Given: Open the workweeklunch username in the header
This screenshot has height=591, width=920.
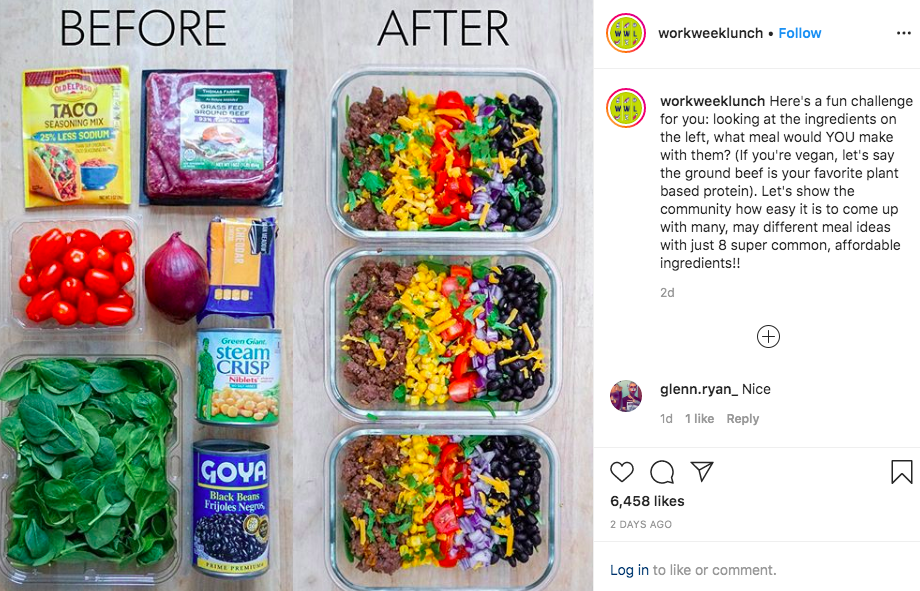Looking at the screenshot, I should [711, 33].
